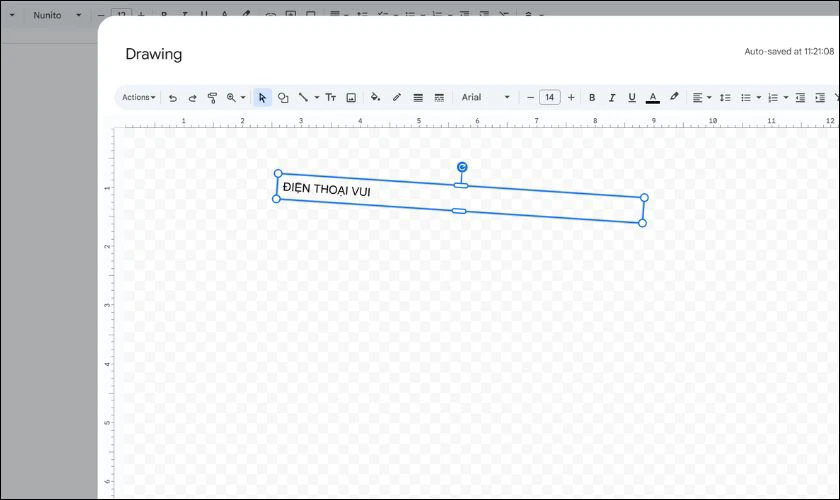840x500 pixels.
Task: Open the Highlight color marker
Action: pyautogui.click(x=674, y=97)
